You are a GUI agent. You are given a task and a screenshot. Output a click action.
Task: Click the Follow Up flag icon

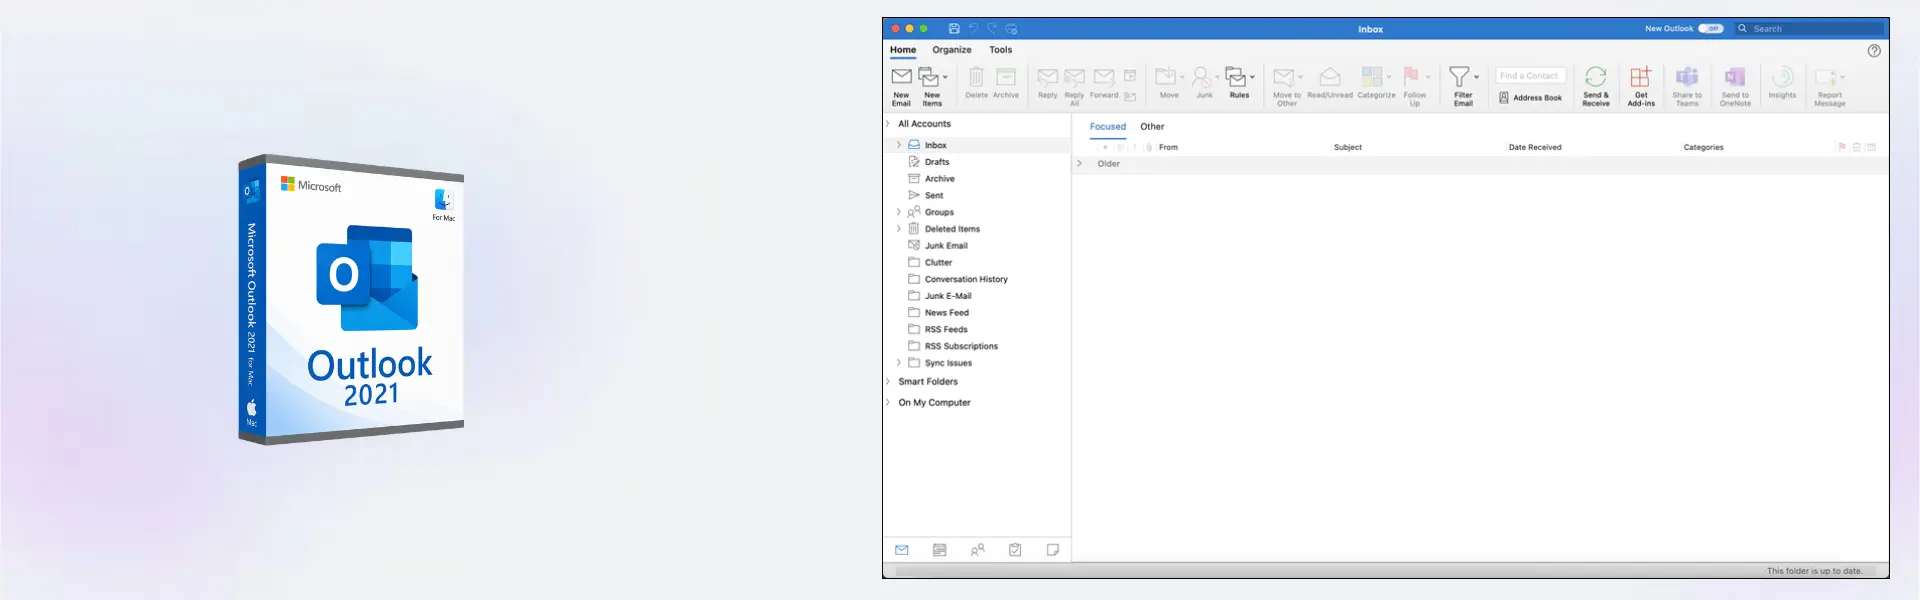point(1411,77)
